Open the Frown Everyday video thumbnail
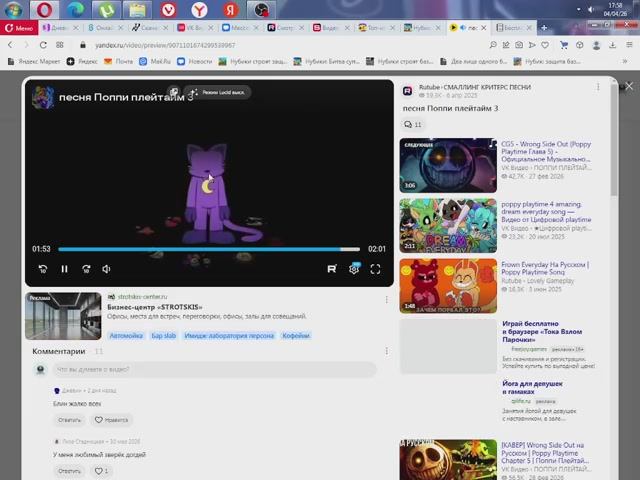 point(448,286)
